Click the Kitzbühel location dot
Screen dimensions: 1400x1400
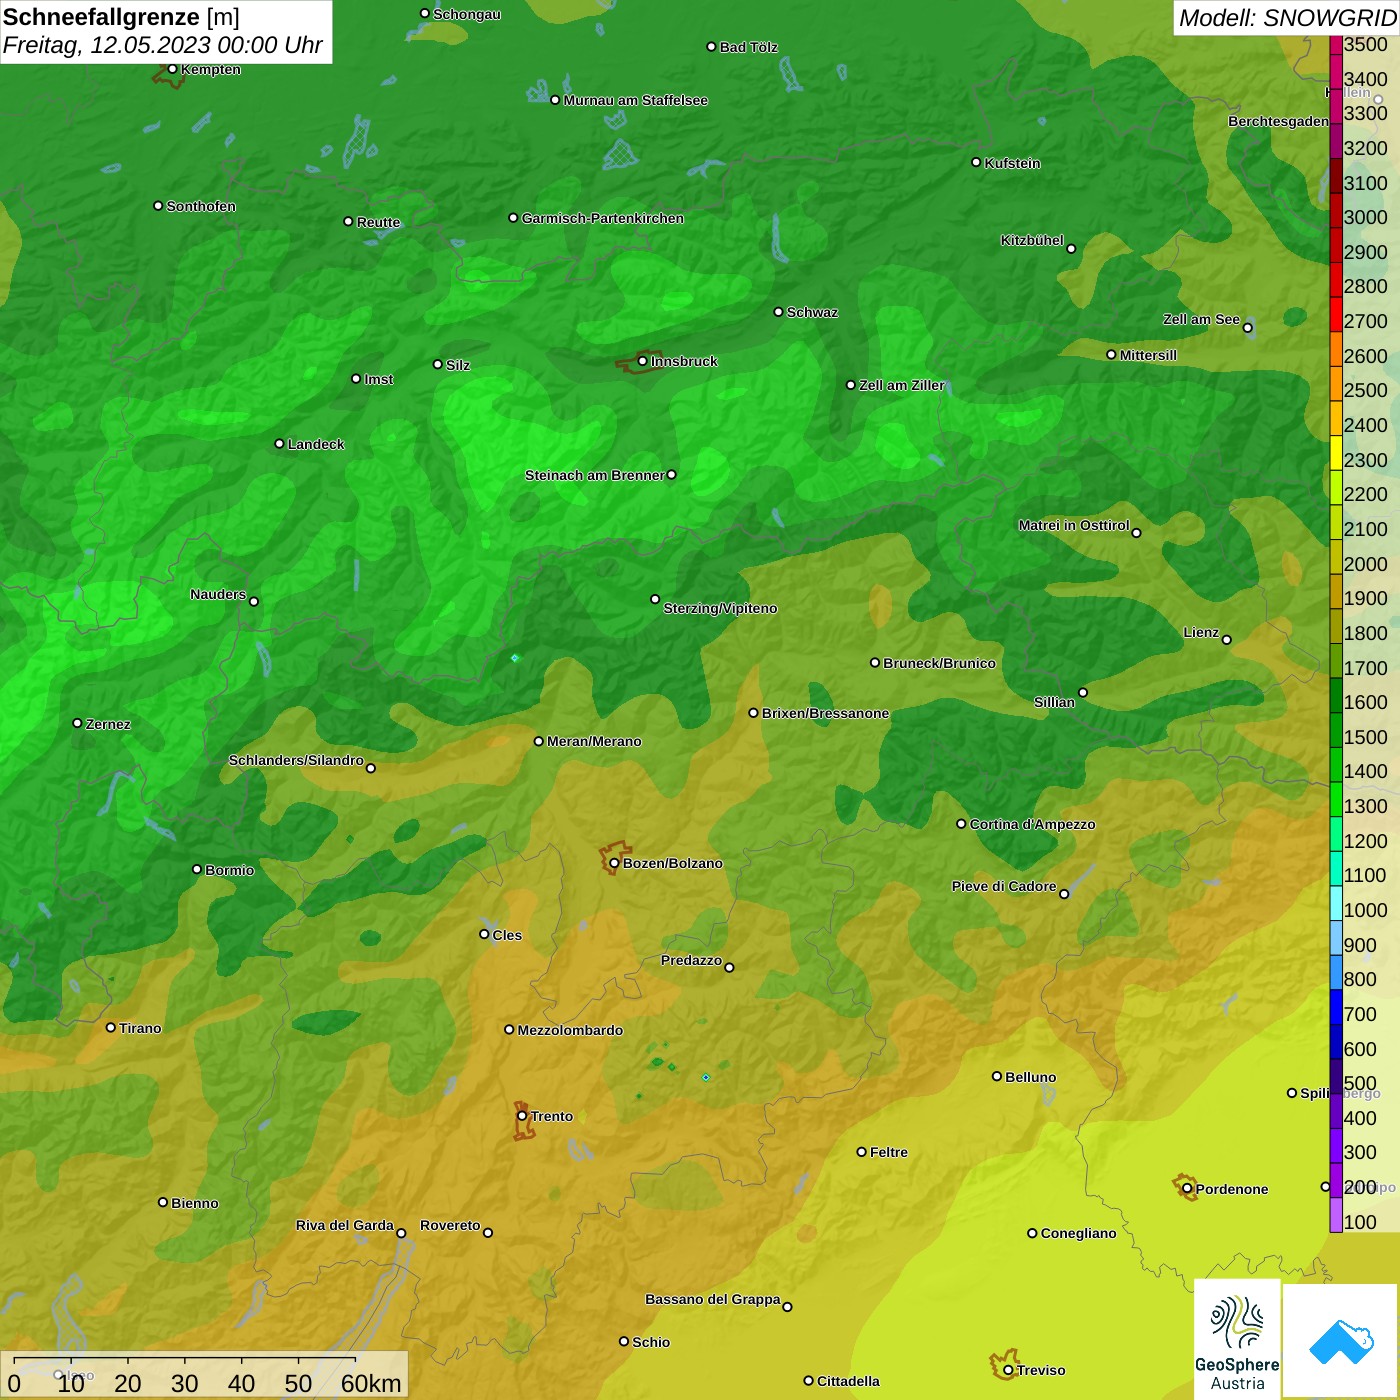coord(1071,248)
